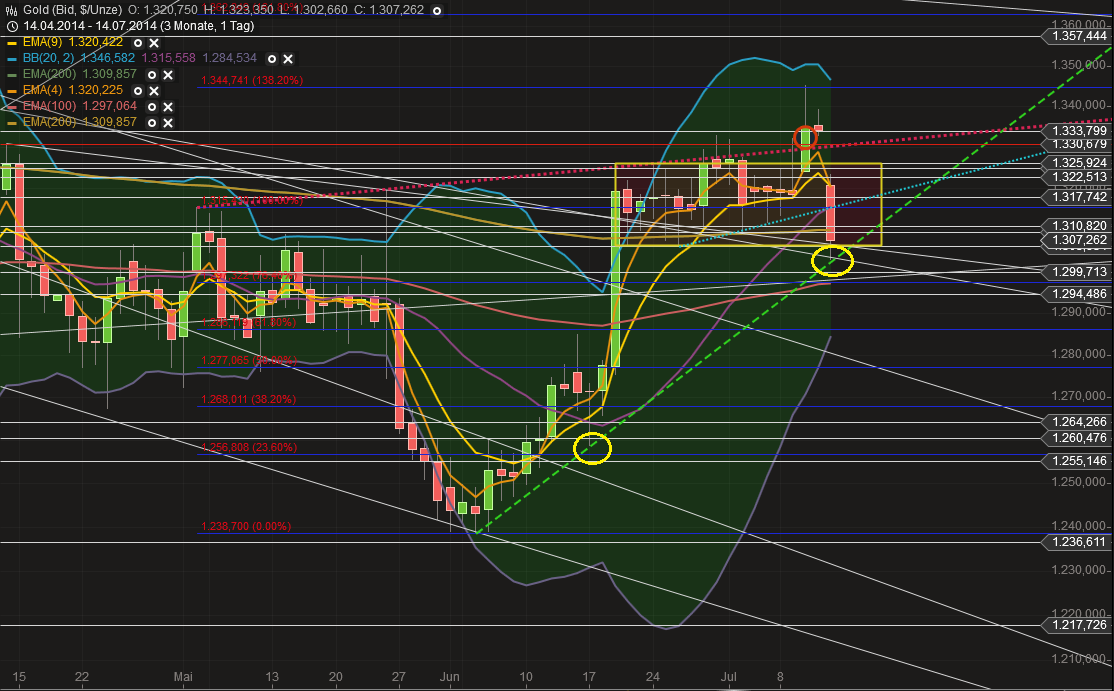
Task: Open settings for the EMA(4) indicator
Action: pyautogui.click(x=138, y=90)
